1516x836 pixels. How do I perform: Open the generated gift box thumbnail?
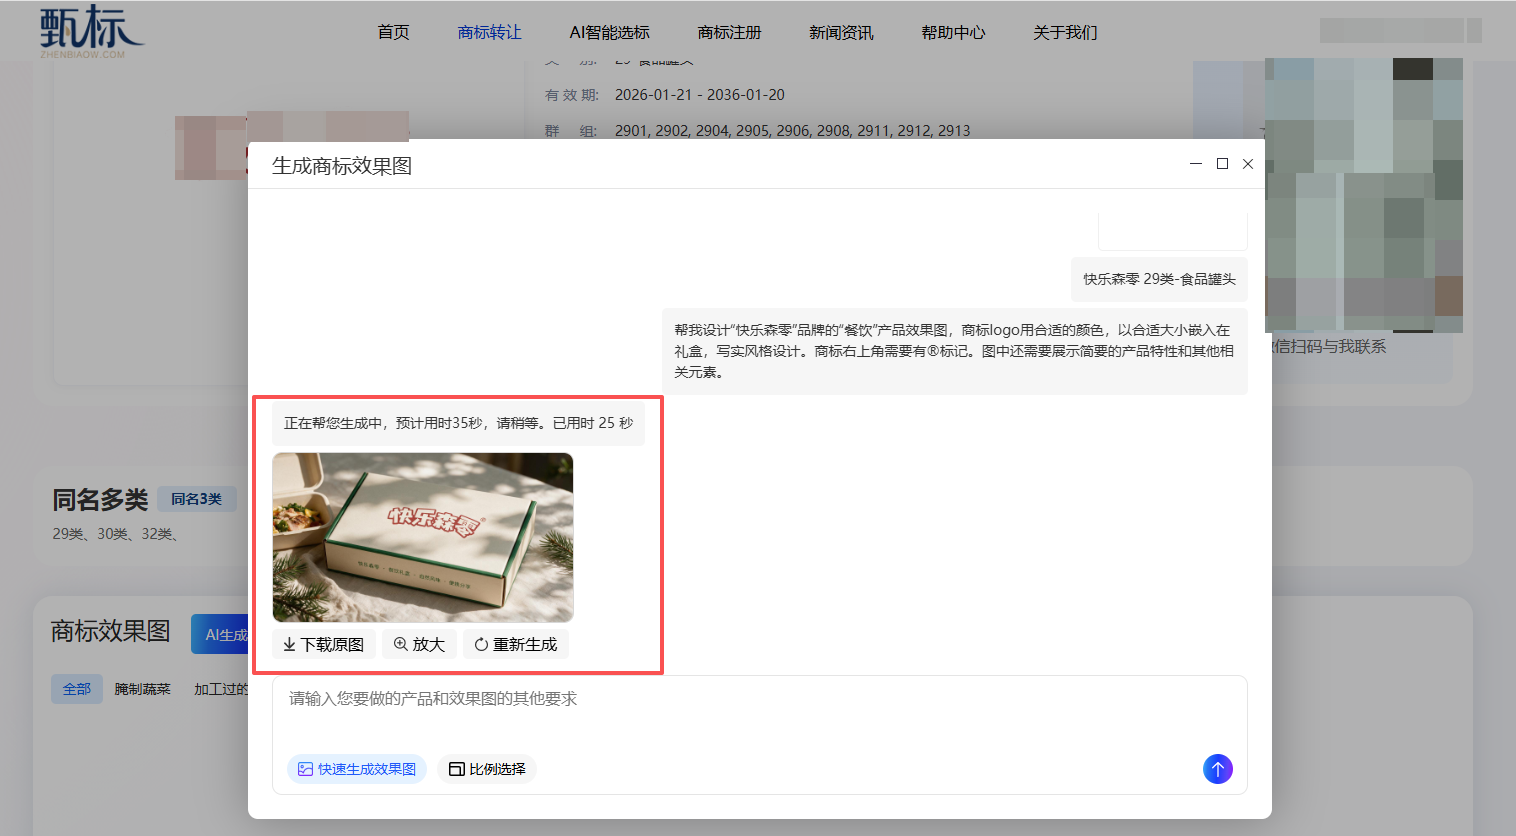tap(423, 538)
